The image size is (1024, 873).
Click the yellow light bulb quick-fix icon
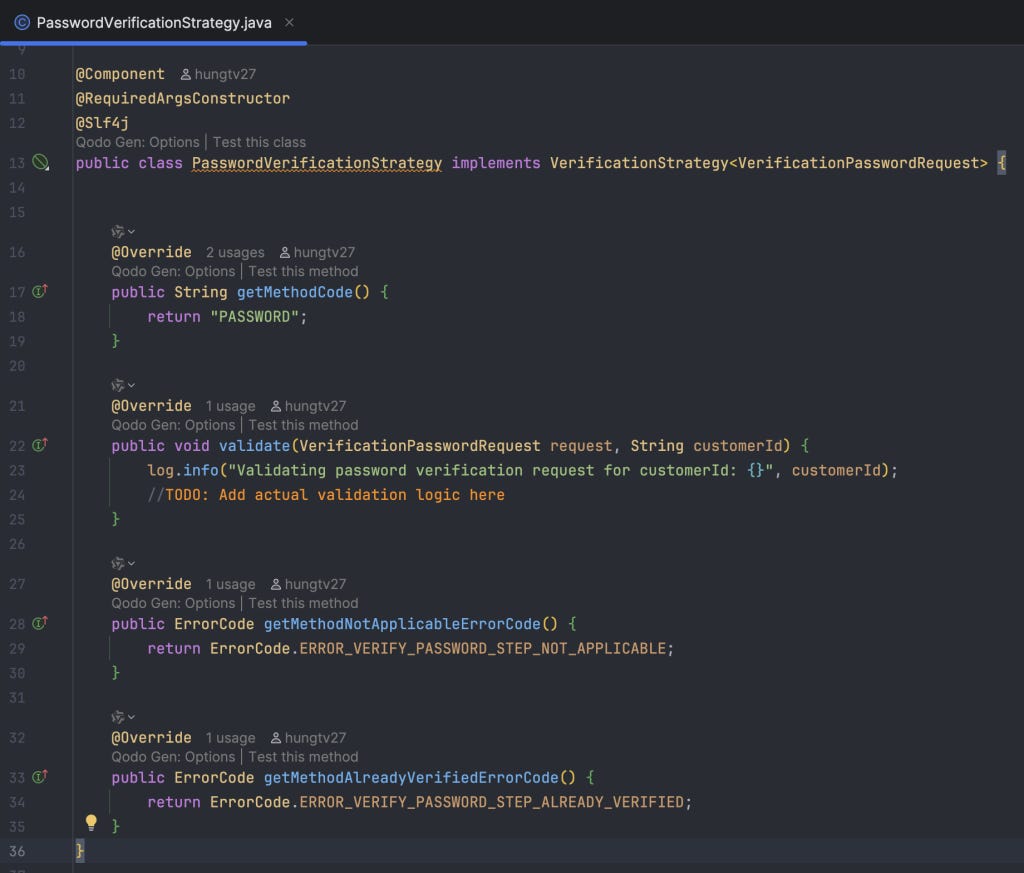click(91, 823)
